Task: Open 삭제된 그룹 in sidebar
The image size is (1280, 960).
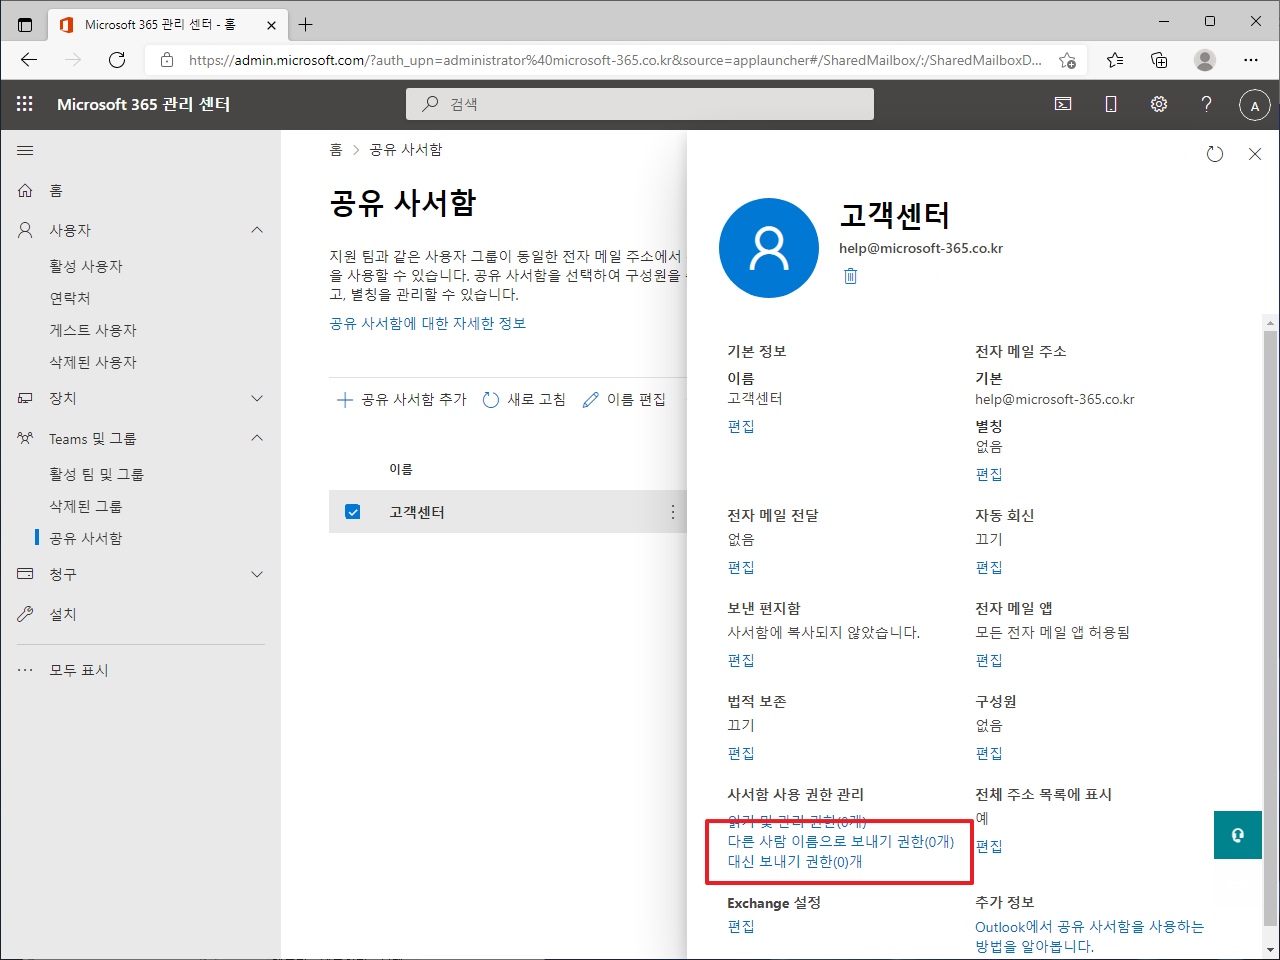Action: click(x=86, y=506)
